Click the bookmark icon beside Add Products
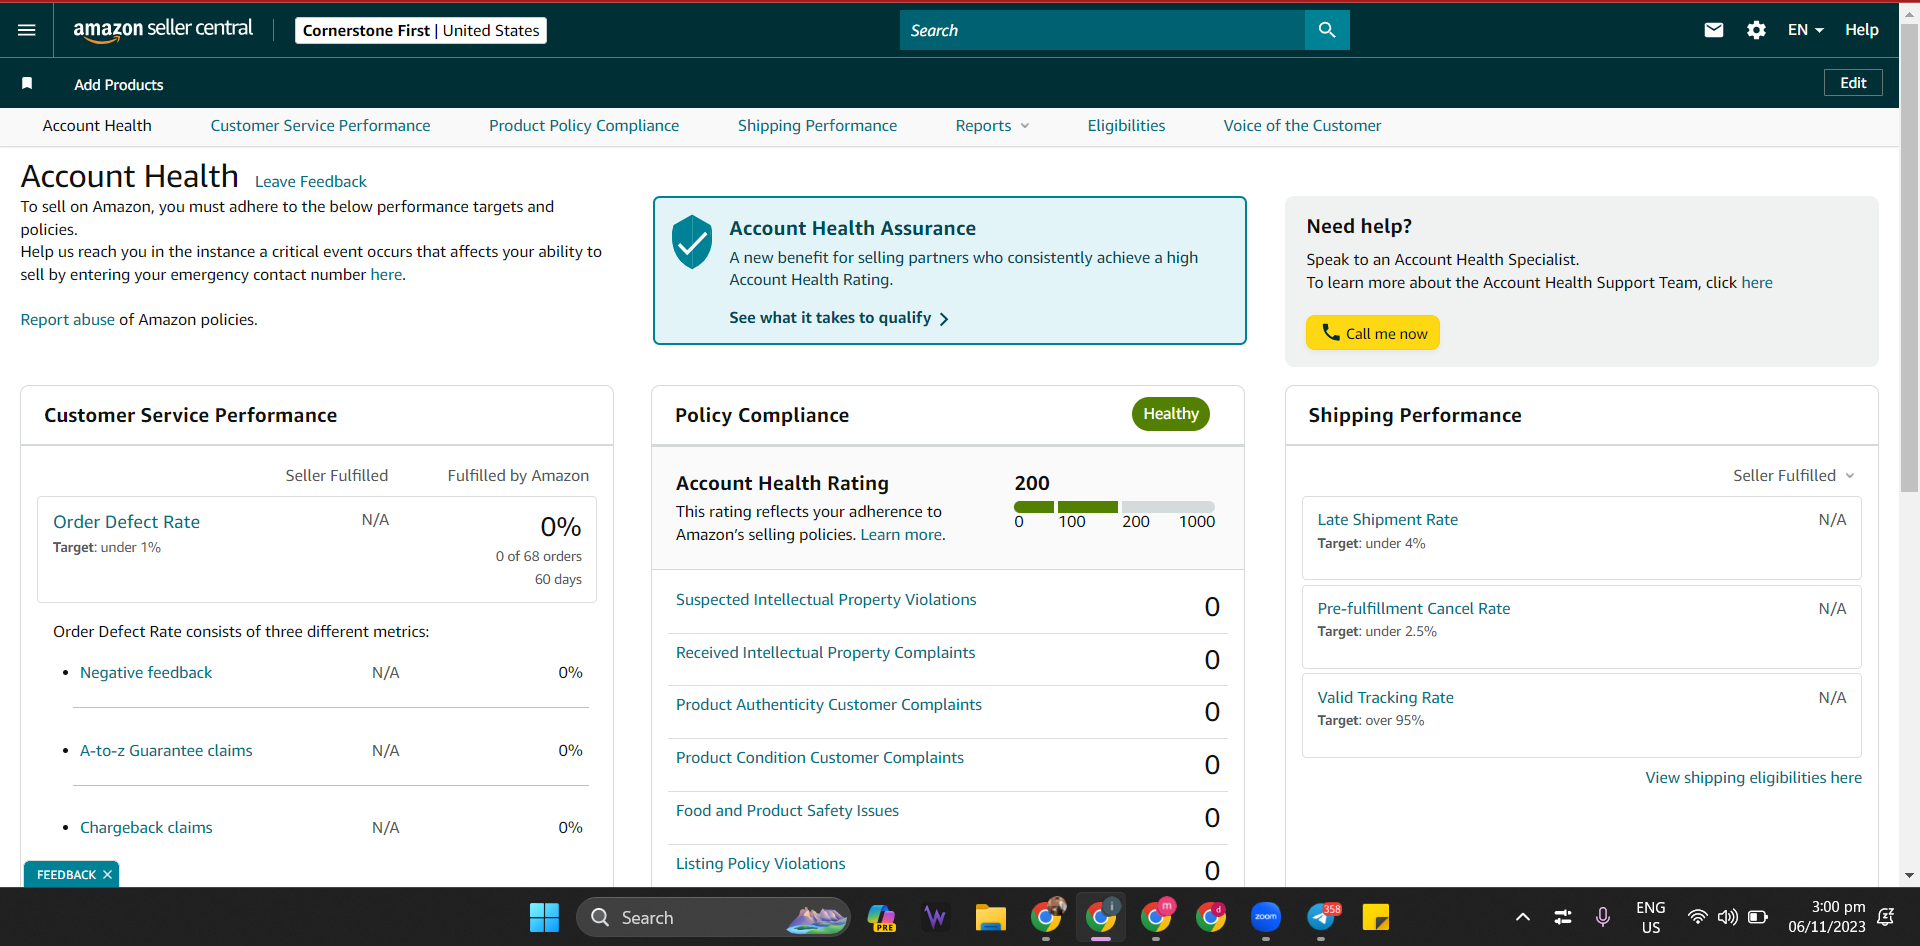 pyautogui.click(x=27, y=84)
